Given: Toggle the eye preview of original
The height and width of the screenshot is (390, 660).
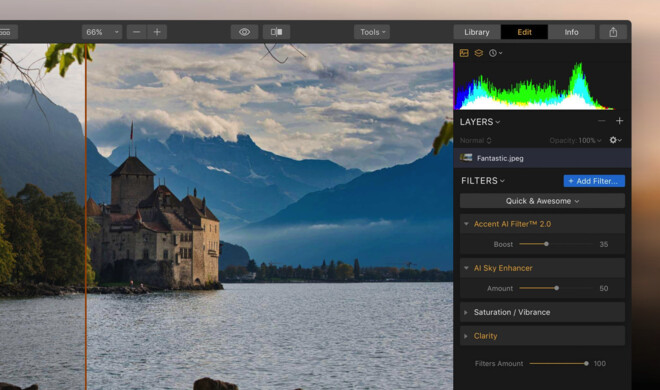Looking at the screenshot, I should [245, 32].
